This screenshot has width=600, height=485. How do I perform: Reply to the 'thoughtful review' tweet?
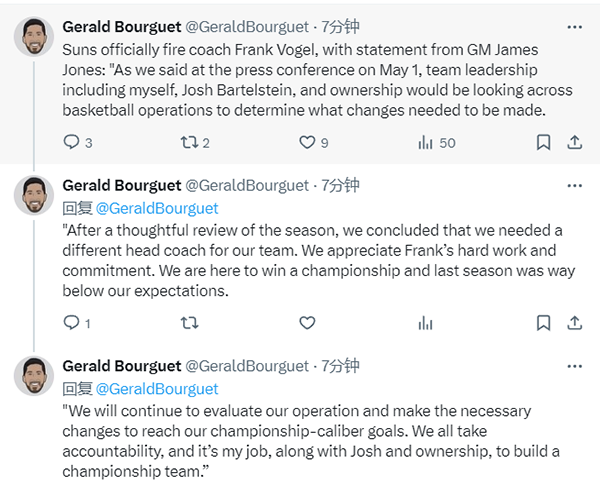tap(71, 323)
